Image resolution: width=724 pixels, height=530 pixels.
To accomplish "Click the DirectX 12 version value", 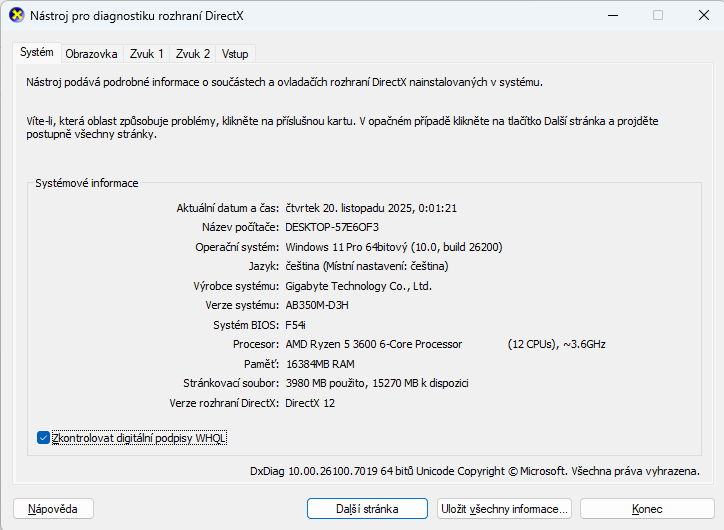I will (x=311, y=403).
